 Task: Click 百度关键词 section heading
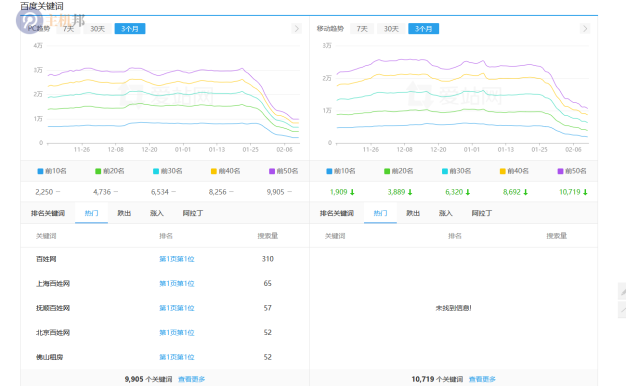click(42, 6)
